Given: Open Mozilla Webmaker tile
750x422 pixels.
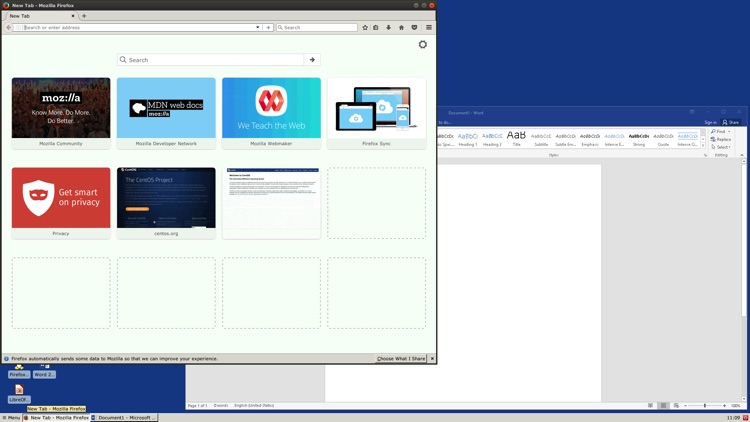Looking at the screenshot, I should (271, 113).
